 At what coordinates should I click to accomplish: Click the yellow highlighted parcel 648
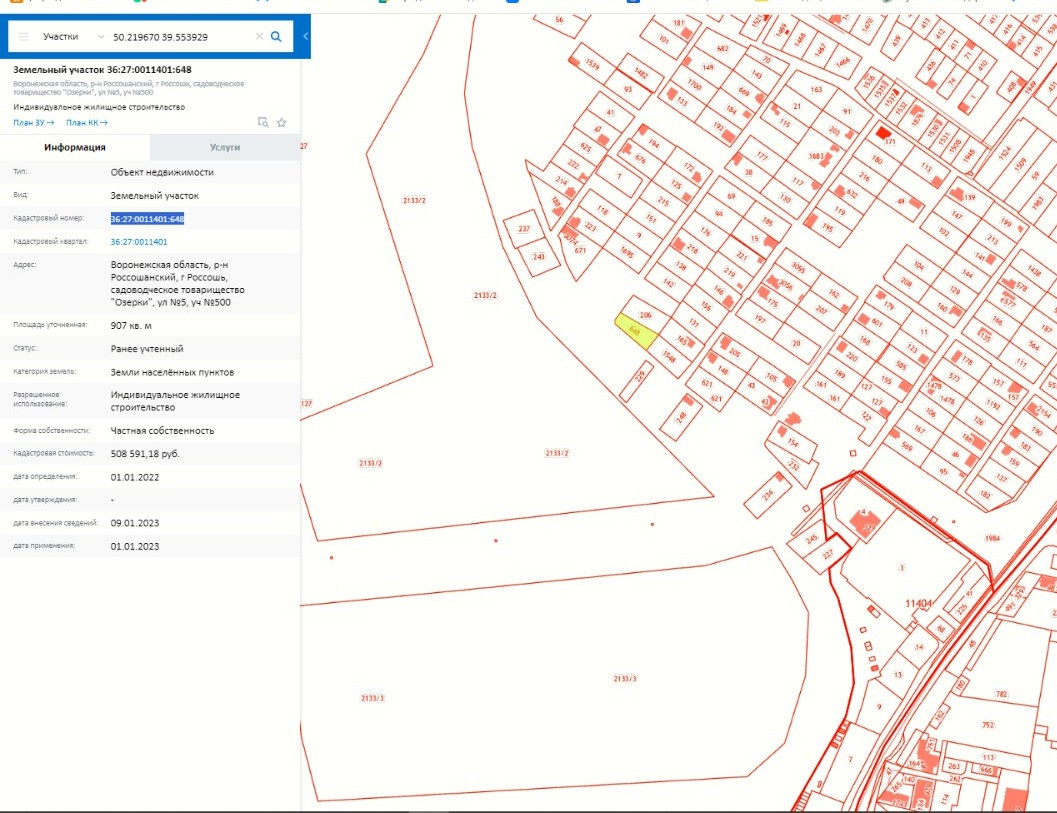point(635,331)
